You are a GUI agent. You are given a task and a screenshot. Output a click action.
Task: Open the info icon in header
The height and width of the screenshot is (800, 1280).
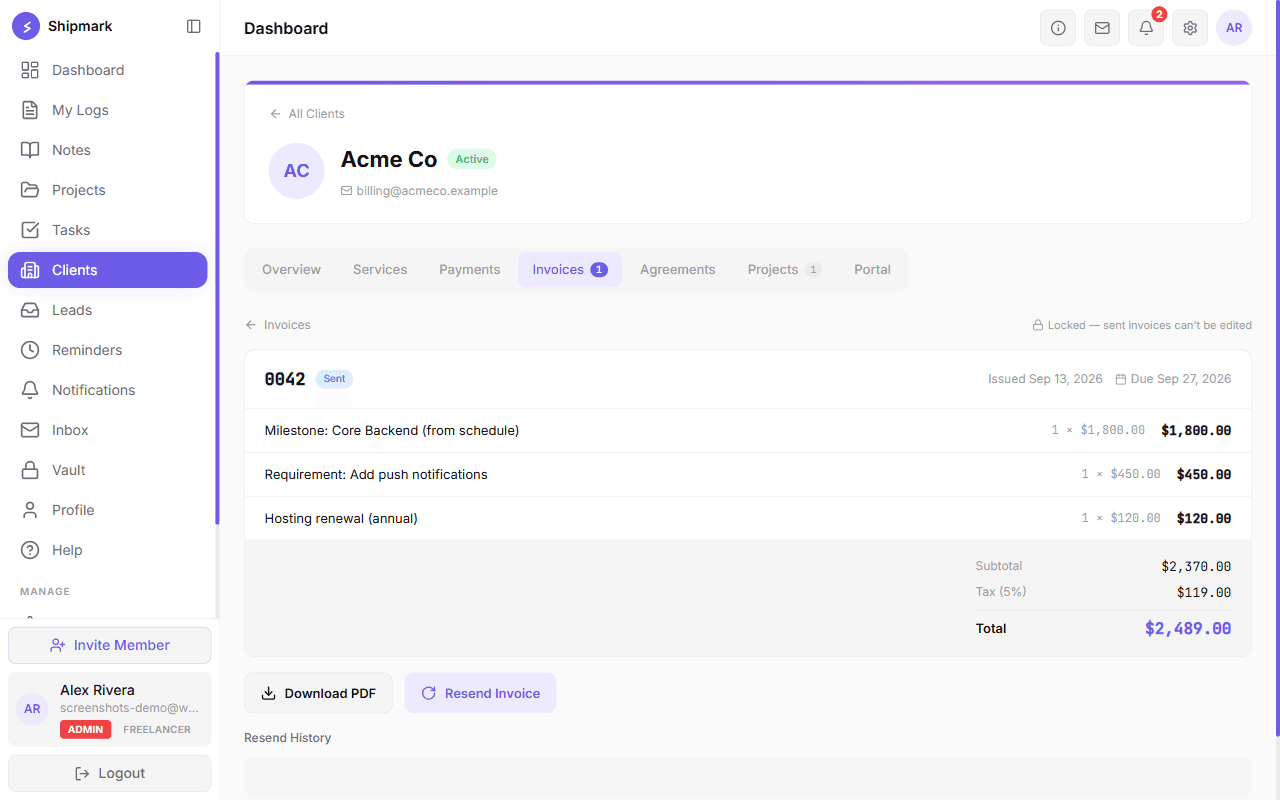(x=1058, y=28)
